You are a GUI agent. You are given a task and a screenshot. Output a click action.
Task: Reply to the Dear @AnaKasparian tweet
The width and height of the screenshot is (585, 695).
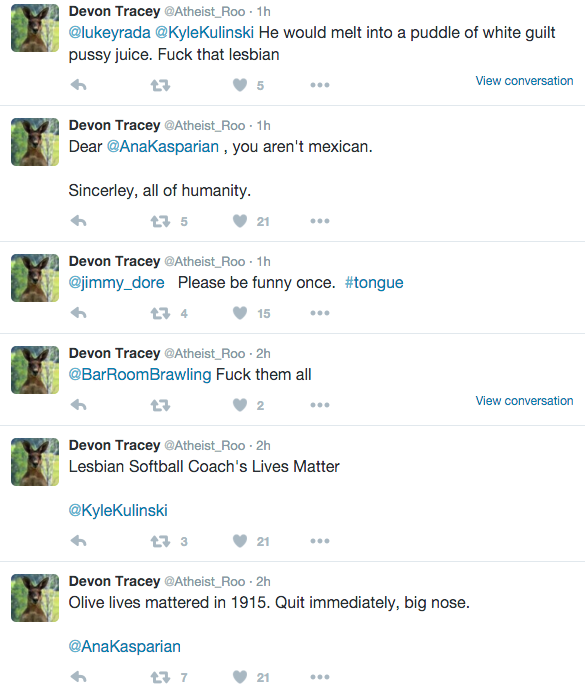78,221
